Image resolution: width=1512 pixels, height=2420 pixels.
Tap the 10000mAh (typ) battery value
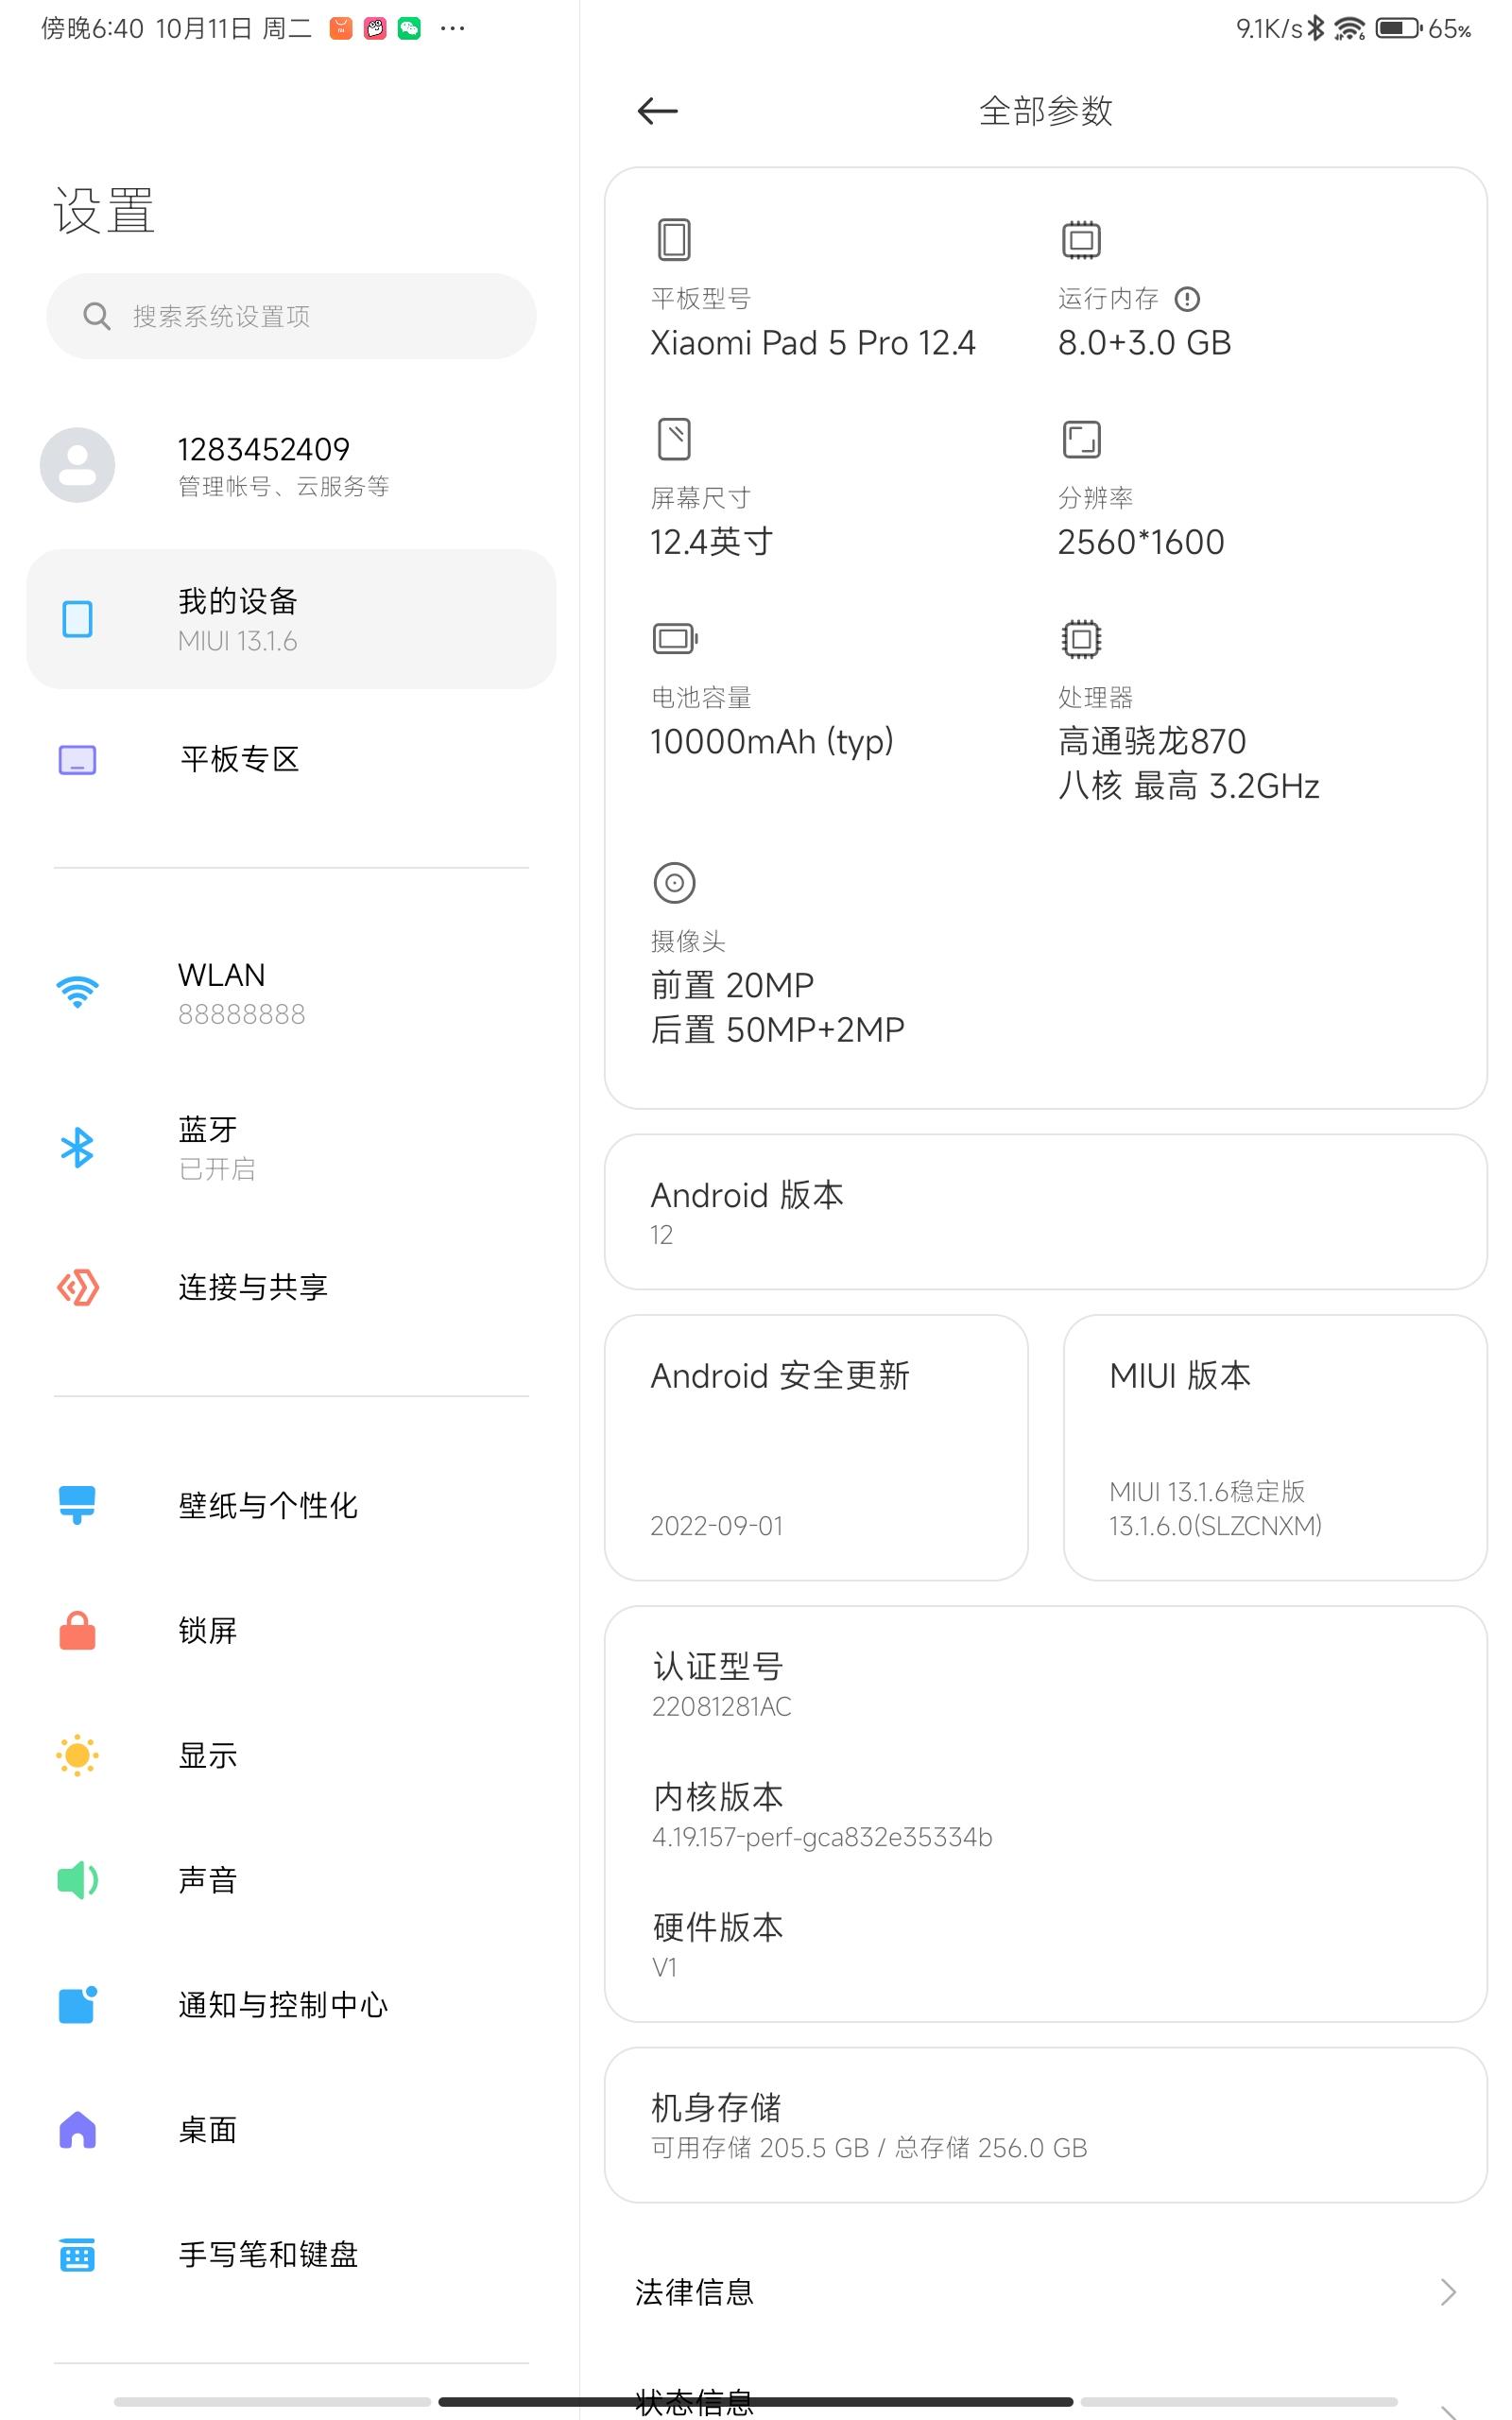771,742
